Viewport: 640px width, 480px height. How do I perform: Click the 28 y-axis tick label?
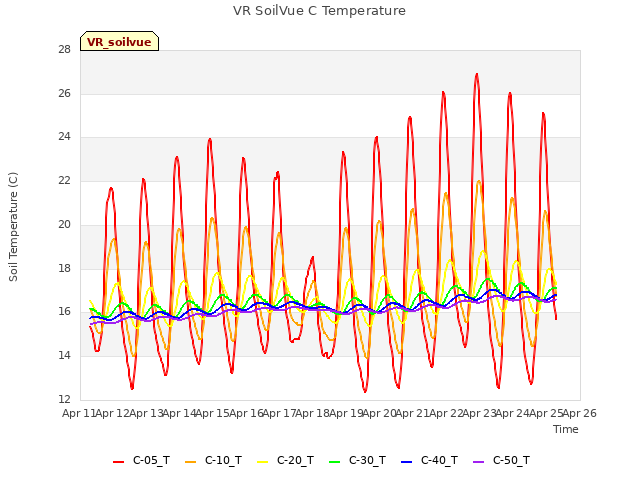coord(64,50)
